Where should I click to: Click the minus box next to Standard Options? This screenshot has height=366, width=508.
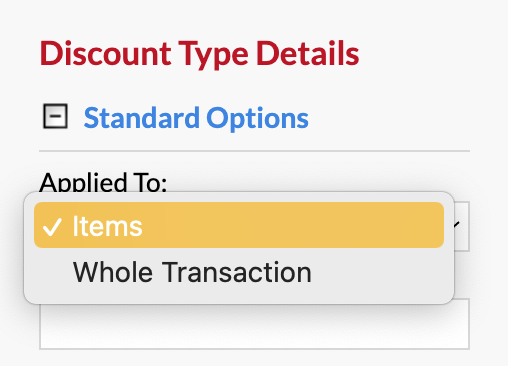click(55, 116)
